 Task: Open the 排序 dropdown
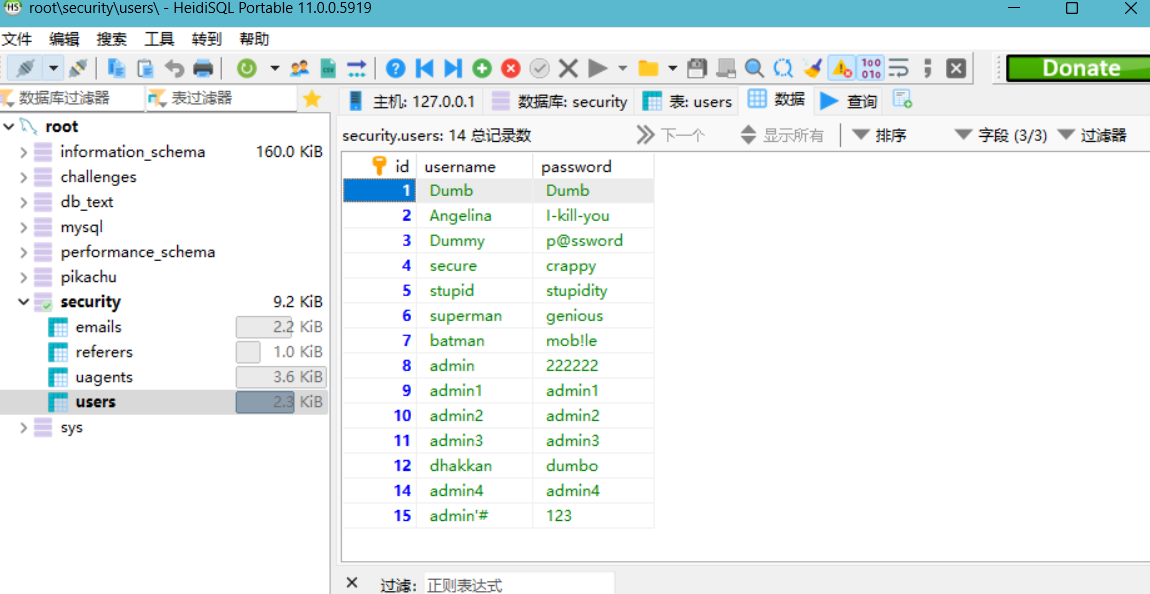click(x=879, y=135)
